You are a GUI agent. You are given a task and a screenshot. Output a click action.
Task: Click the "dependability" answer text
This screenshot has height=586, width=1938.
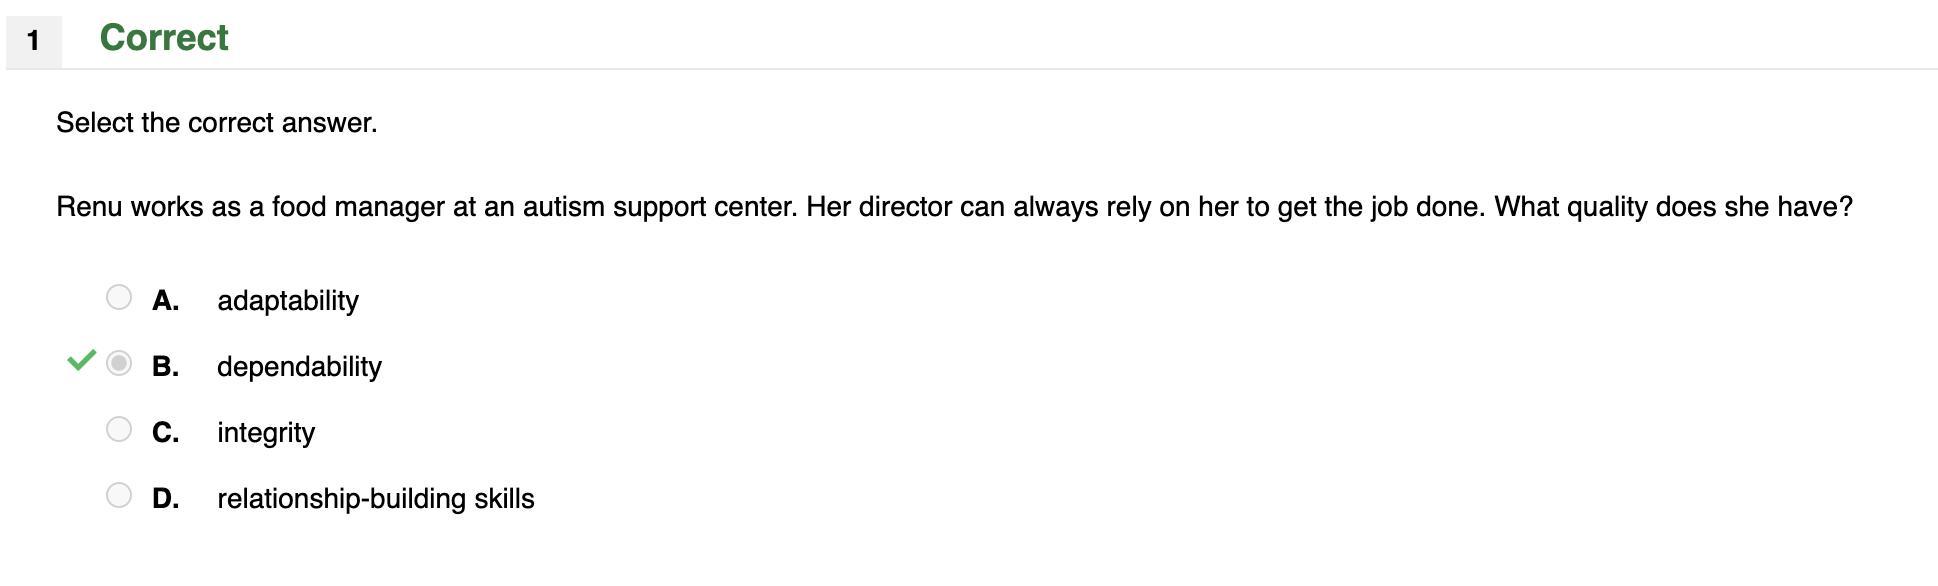pos(299,367)
